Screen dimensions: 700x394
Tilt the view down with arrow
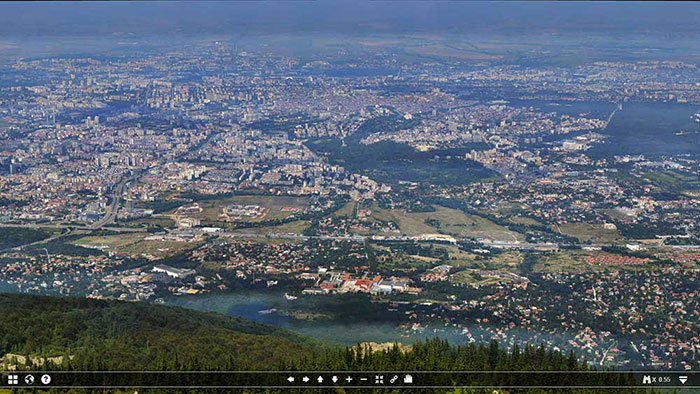tap(335, 379)
